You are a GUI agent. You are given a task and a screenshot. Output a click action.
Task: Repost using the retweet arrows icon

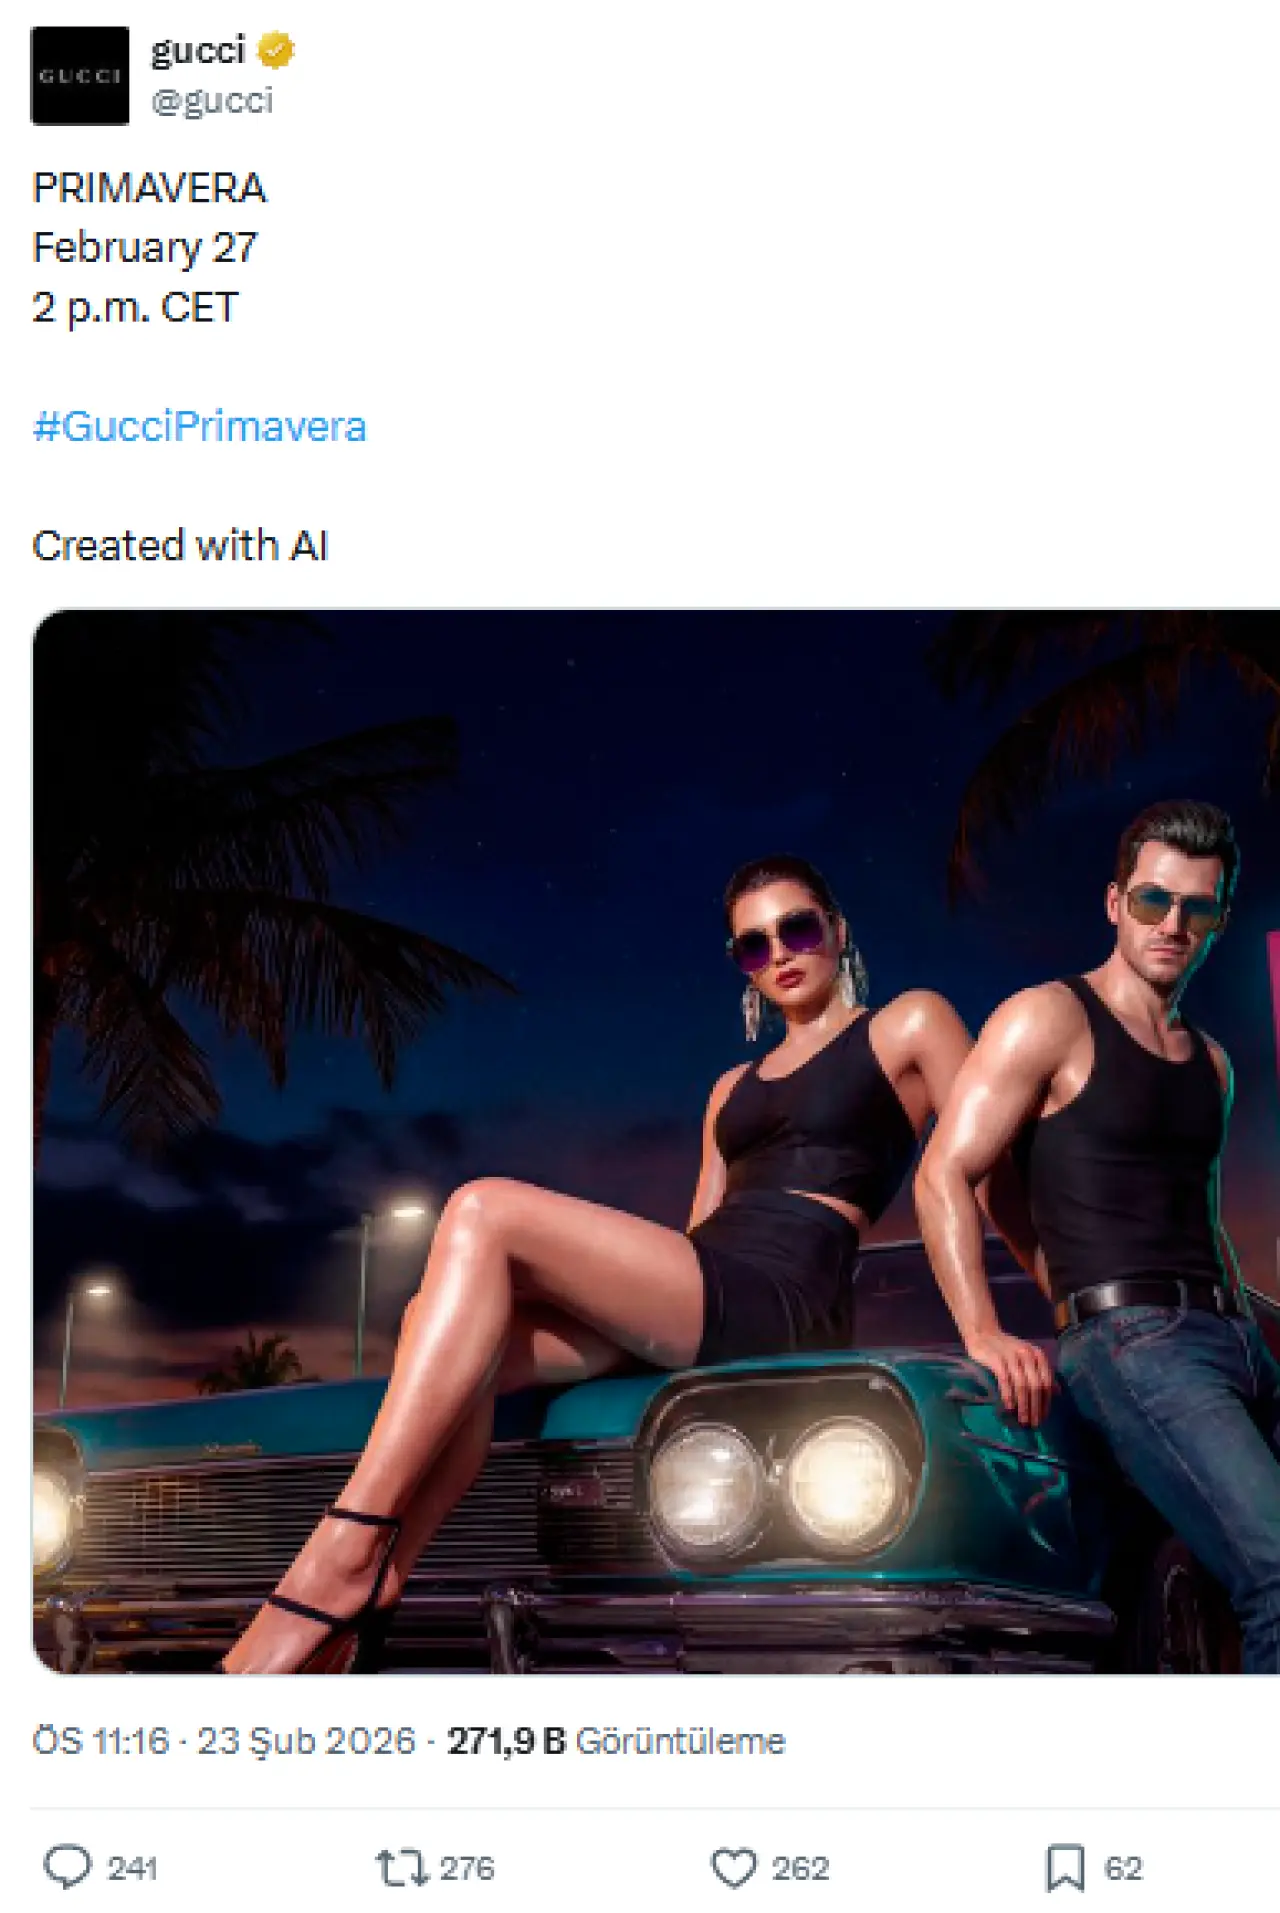pos(402,1868)
